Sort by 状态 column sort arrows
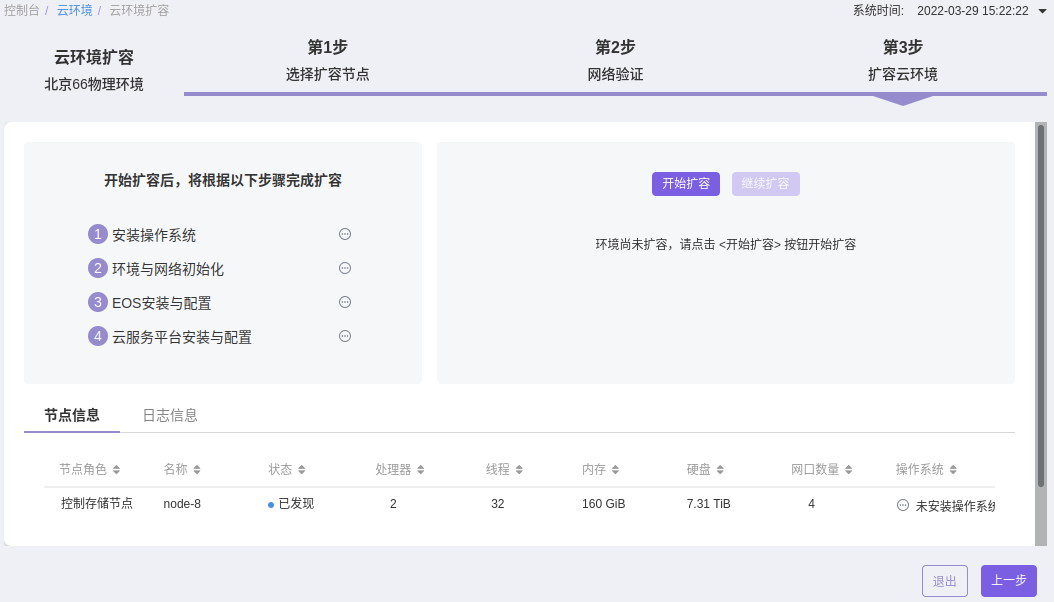 point(302,470)
